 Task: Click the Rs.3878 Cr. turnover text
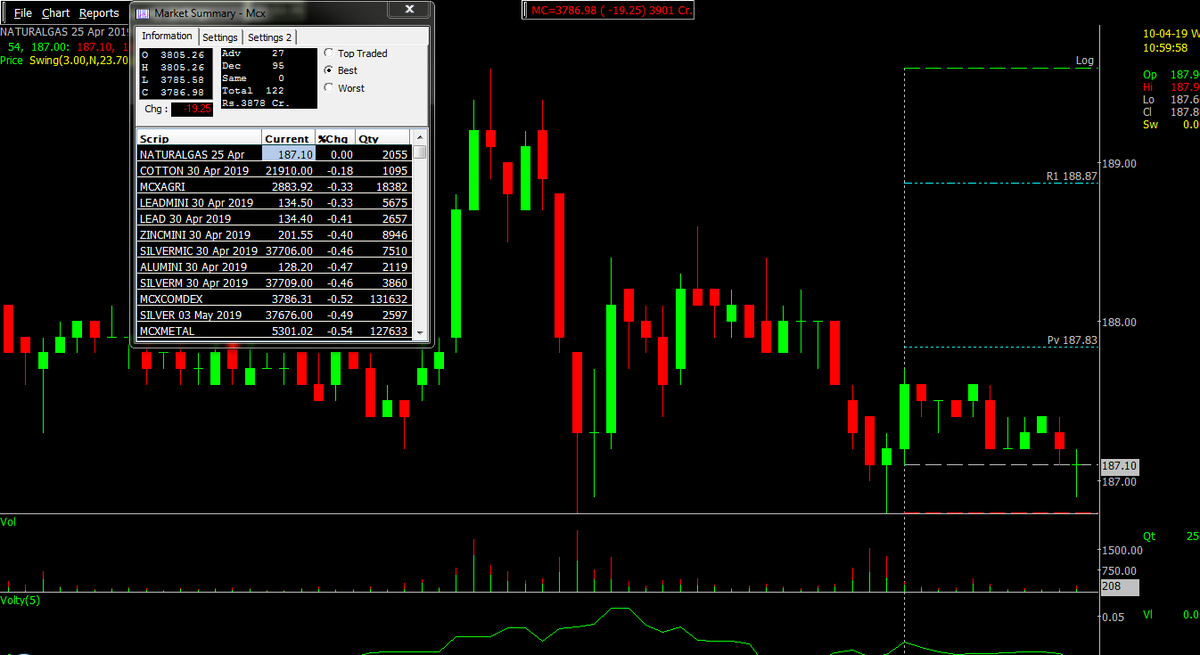pos(254,103)
